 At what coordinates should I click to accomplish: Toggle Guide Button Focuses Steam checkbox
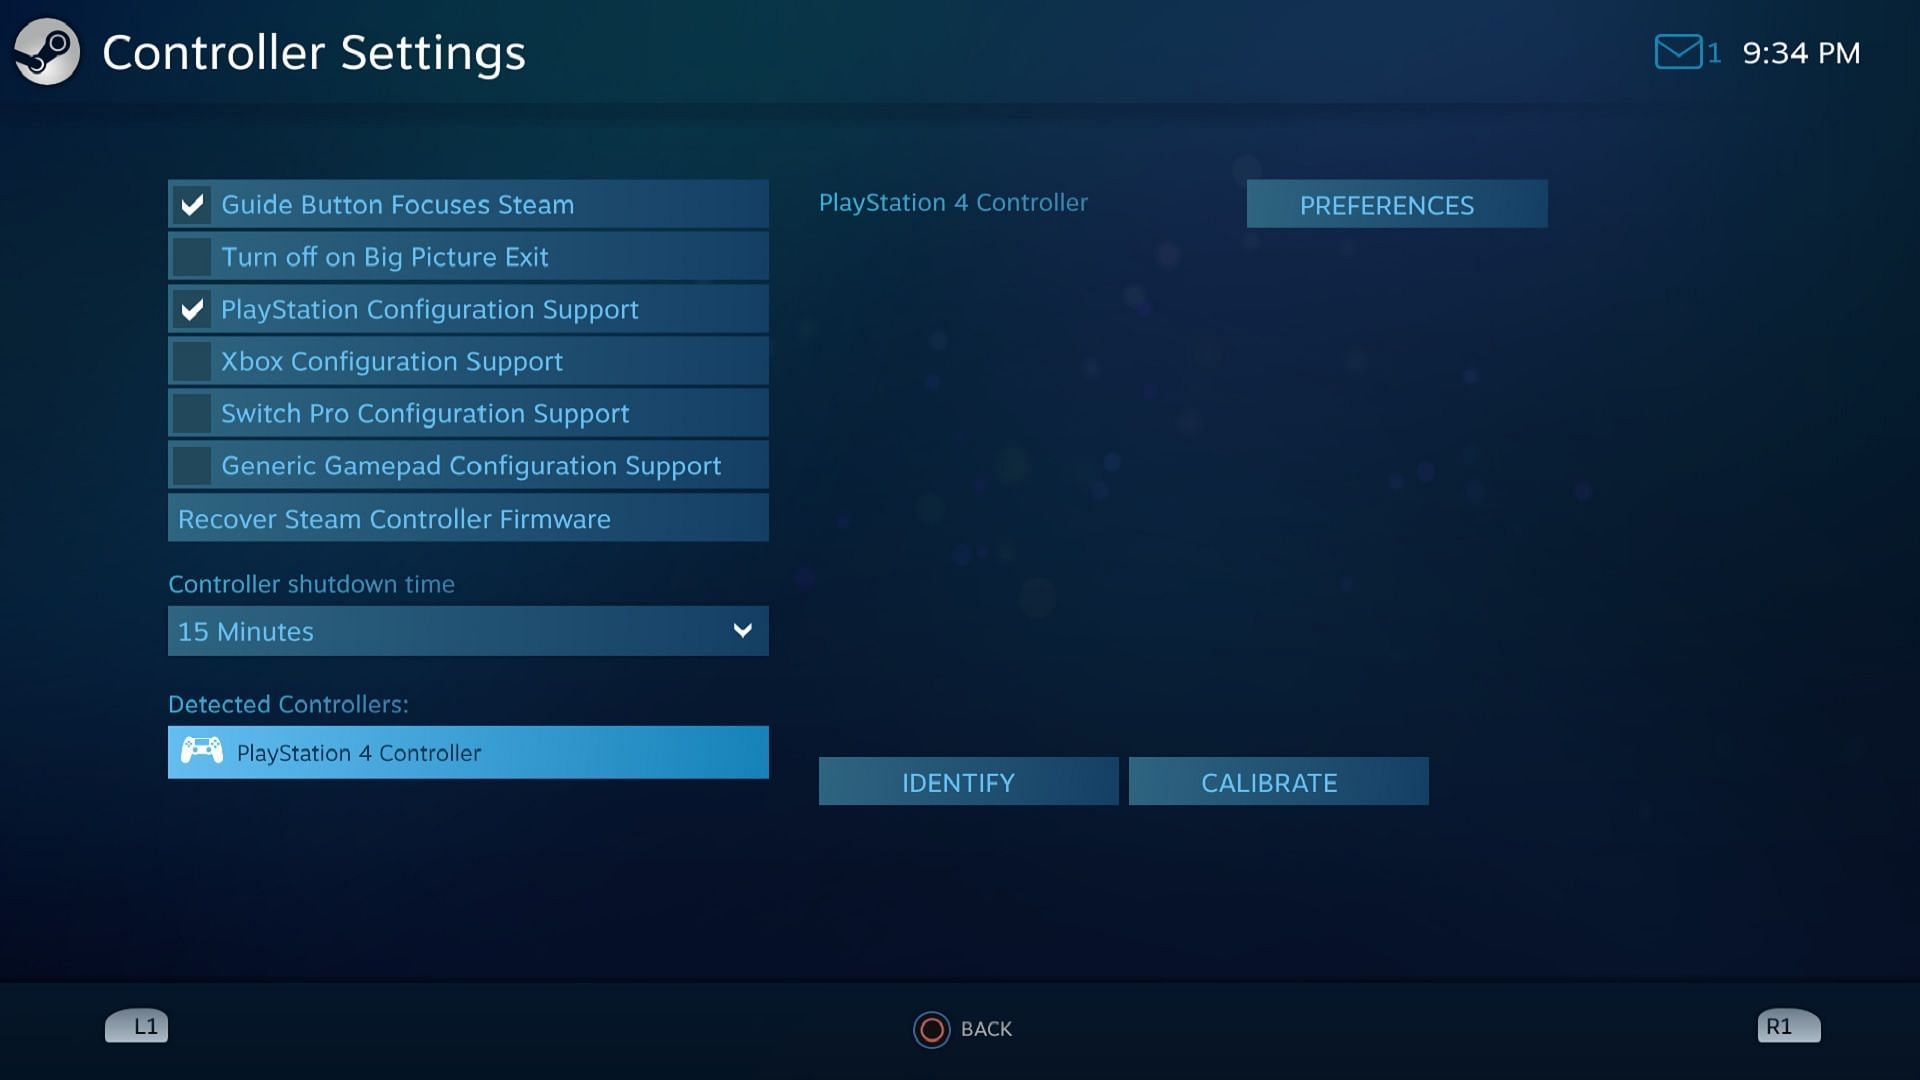191,203
